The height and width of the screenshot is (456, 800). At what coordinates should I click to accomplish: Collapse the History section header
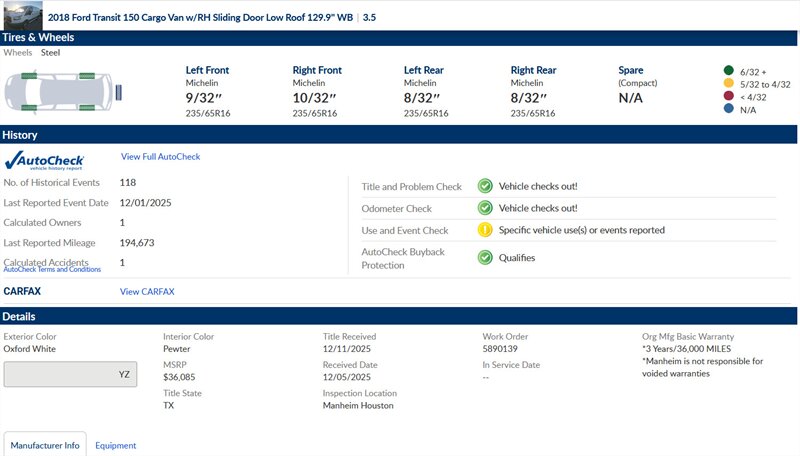point(400,135)
